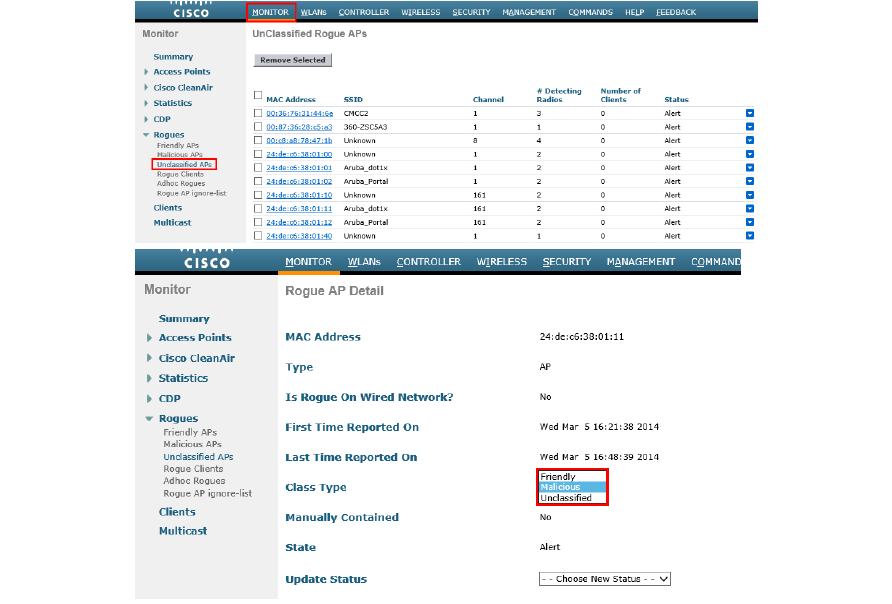Open blue arrow icon for MAC 24:de:c6:38:01:02
The image size is (892, 604).
tap(750, 181)
